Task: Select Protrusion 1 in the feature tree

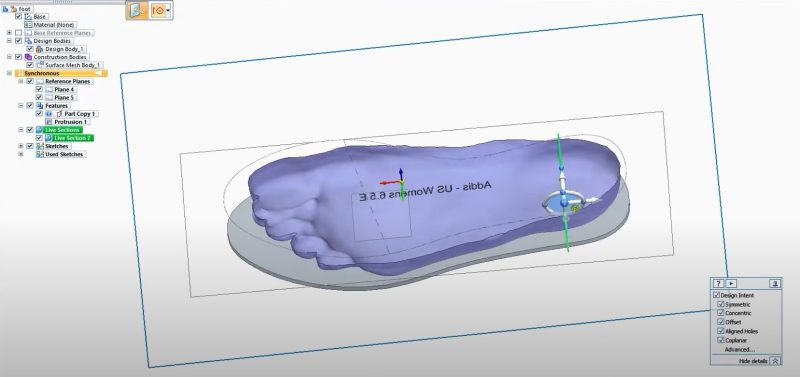Action: pos(71,122)
